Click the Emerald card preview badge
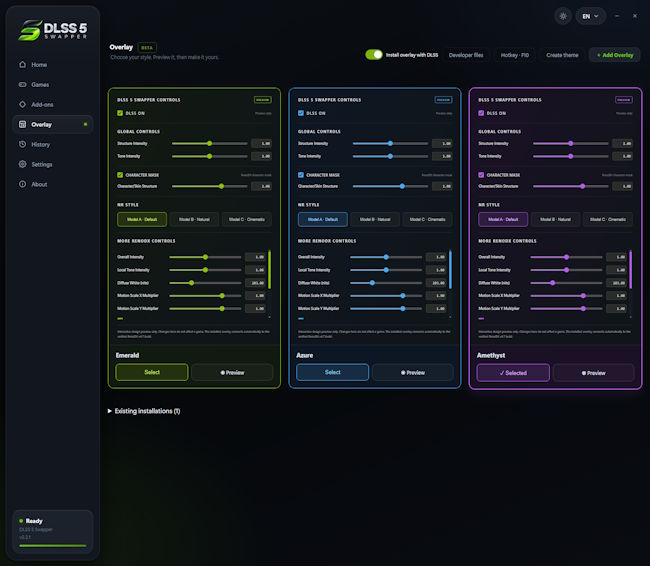 click(262, 100)
